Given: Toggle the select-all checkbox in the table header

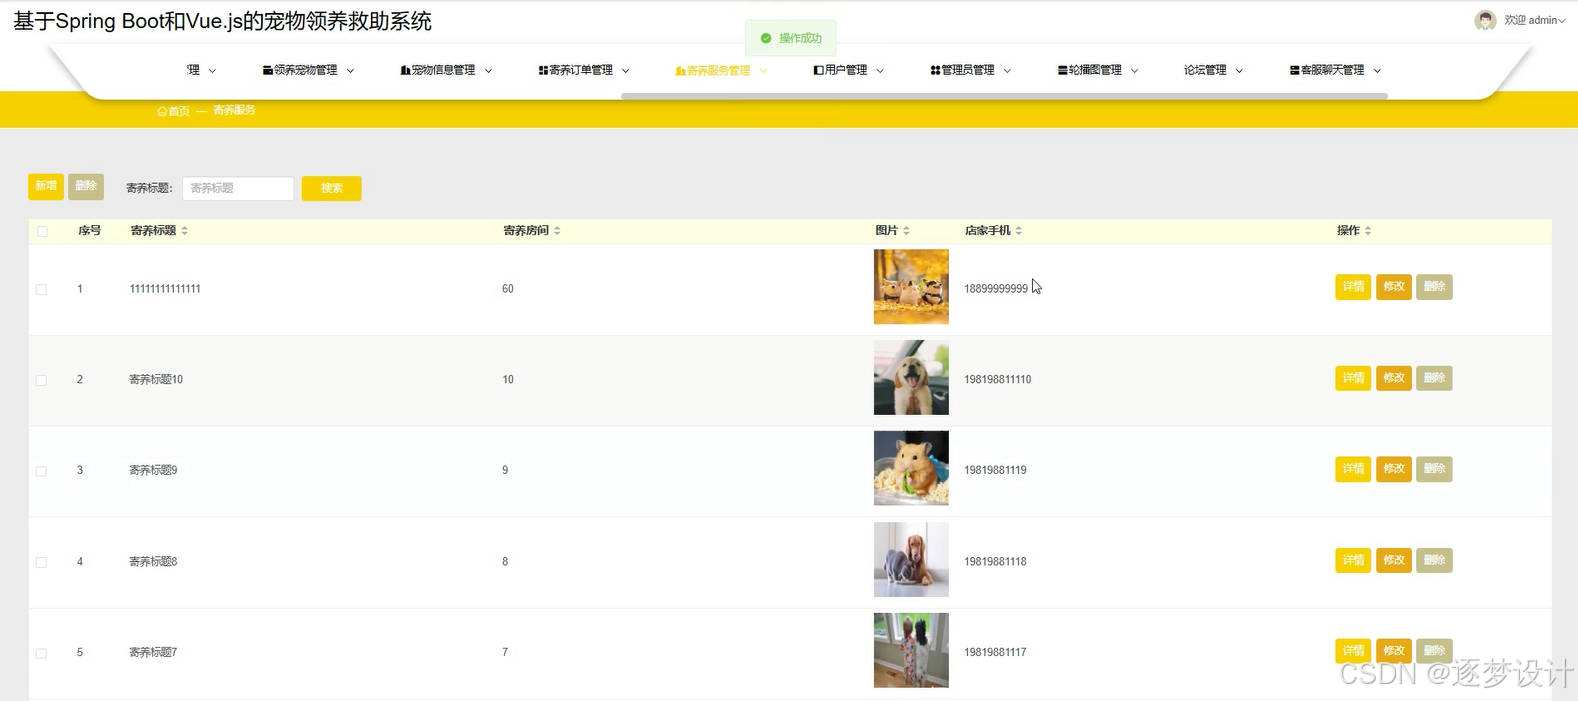Looking at the screenshot, I should pos(42,231).
